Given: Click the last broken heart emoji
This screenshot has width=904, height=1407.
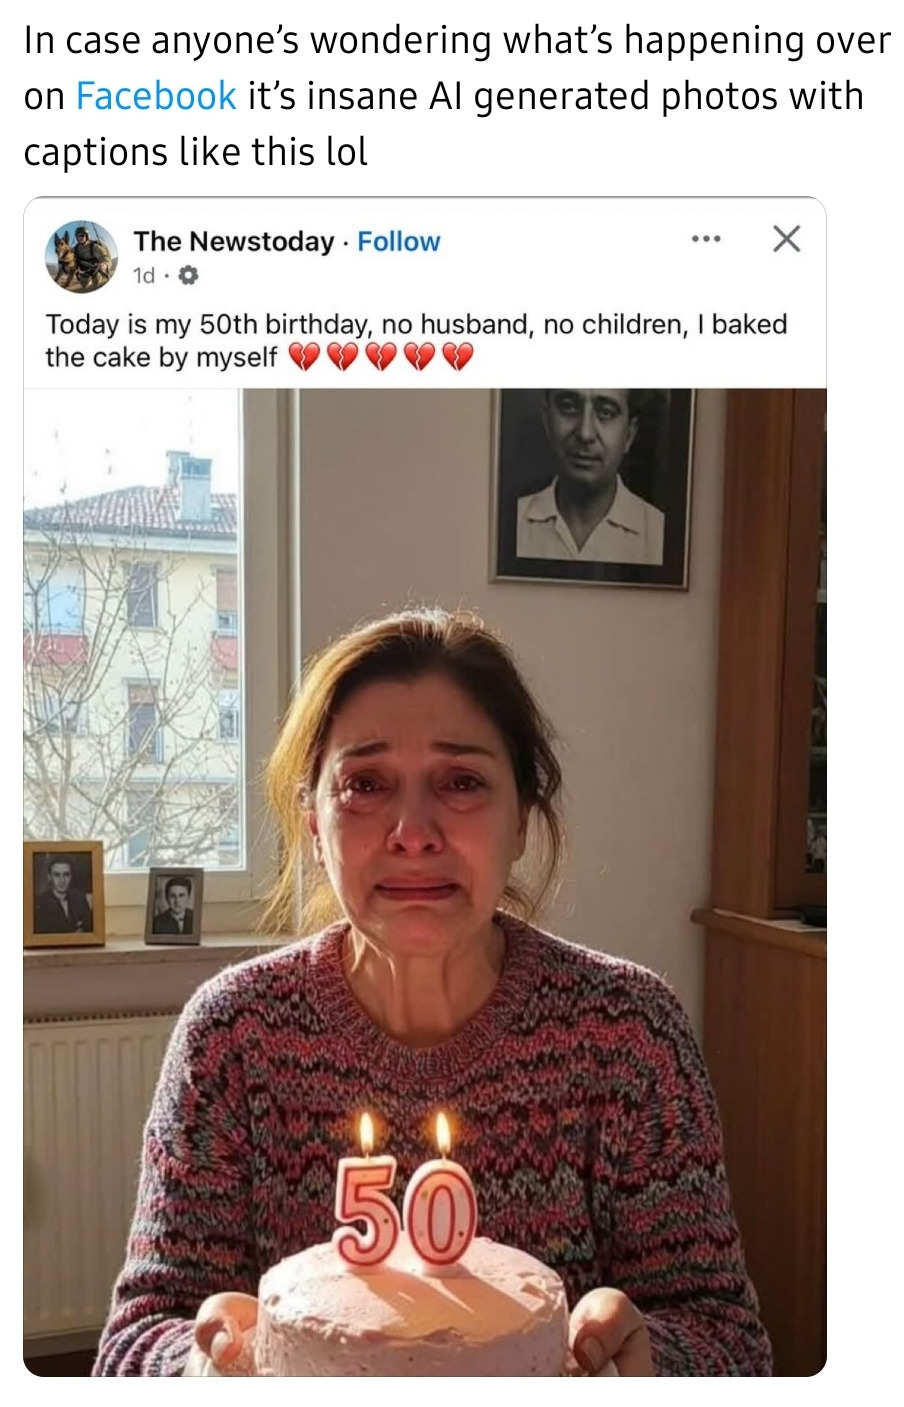Looking at the screenshot, I should point(456,357).
